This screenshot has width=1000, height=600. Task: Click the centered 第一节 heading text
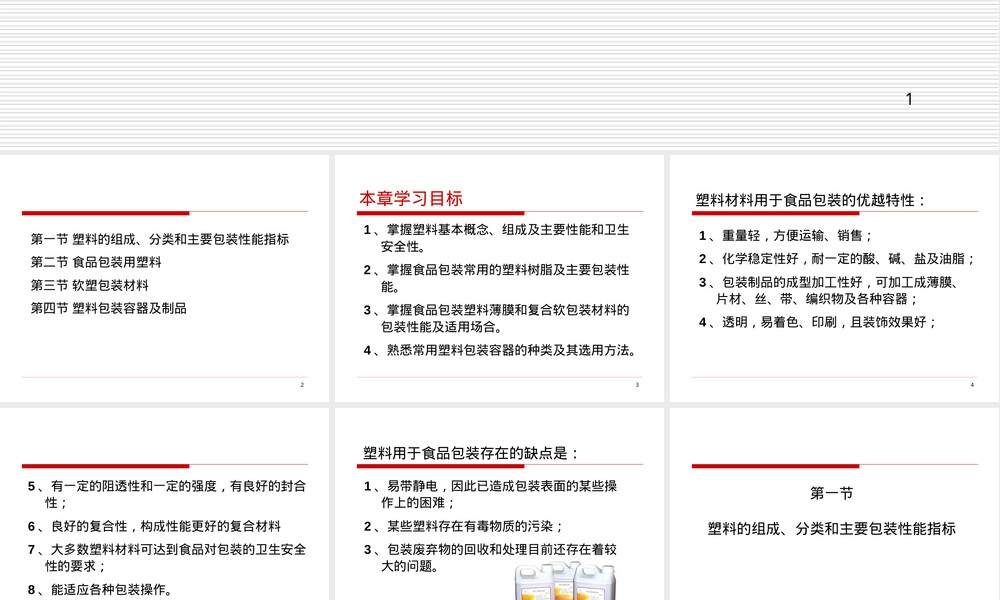832,494
